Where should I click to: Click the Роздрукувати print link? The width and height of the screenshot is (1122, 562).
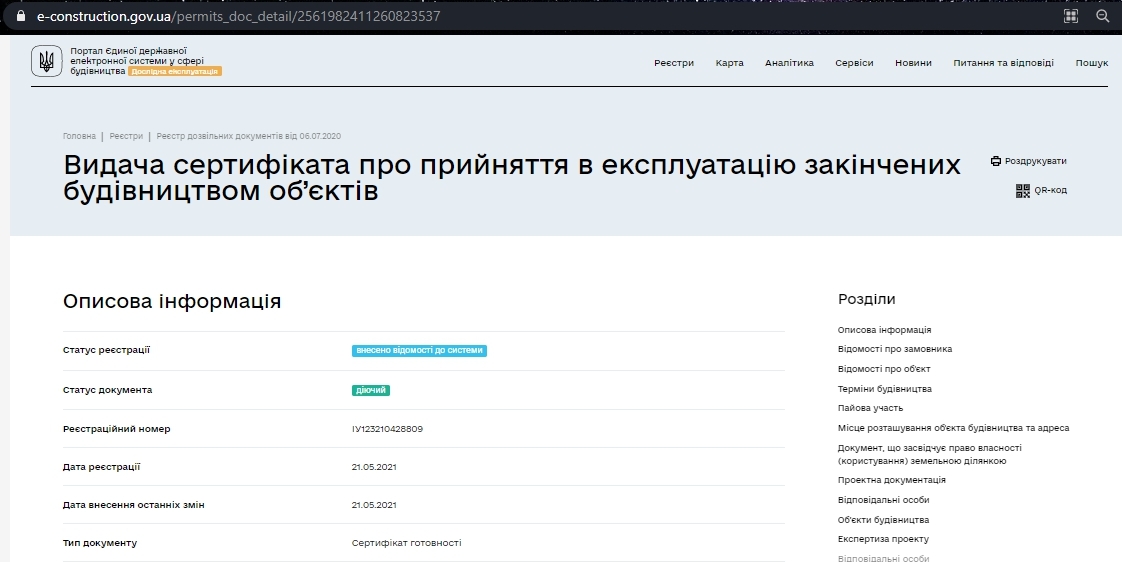tap(1035, 161)
